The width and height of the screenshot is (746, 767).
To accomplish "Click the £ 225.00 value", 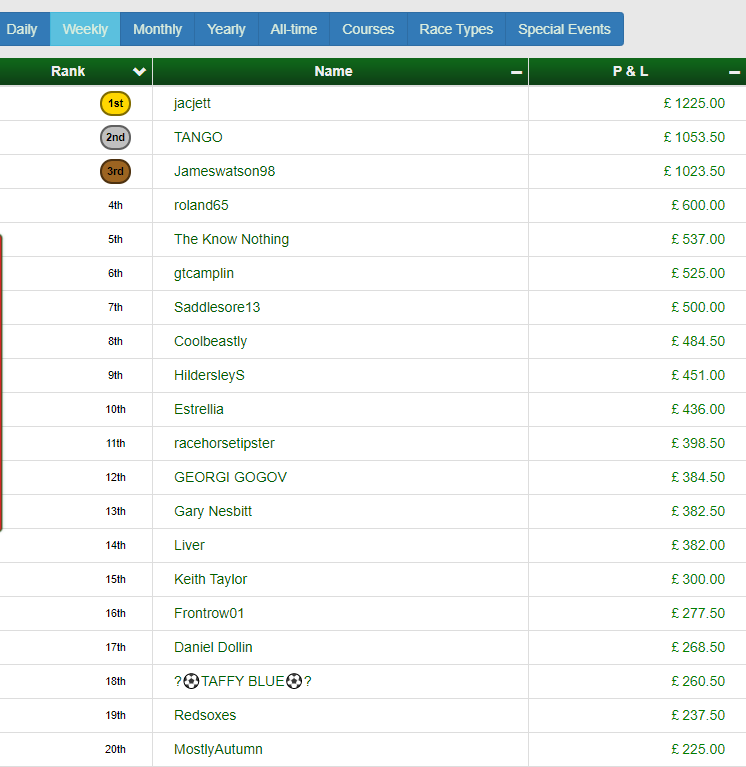I will click(698, 749).
